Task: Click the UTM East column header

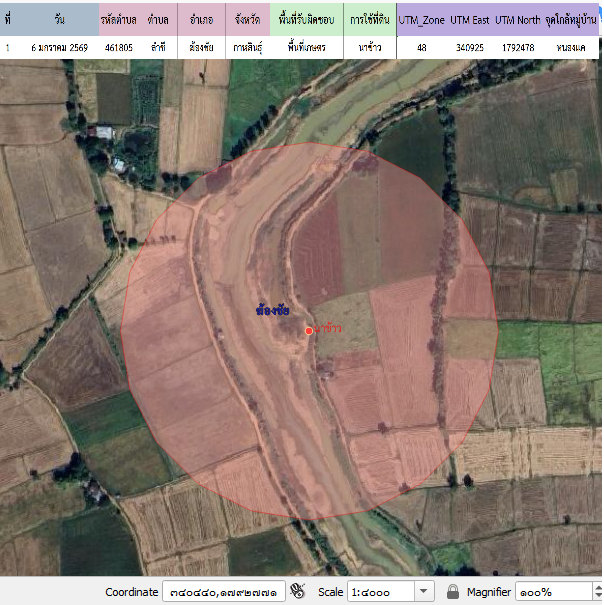Action: tap(472, 20)
